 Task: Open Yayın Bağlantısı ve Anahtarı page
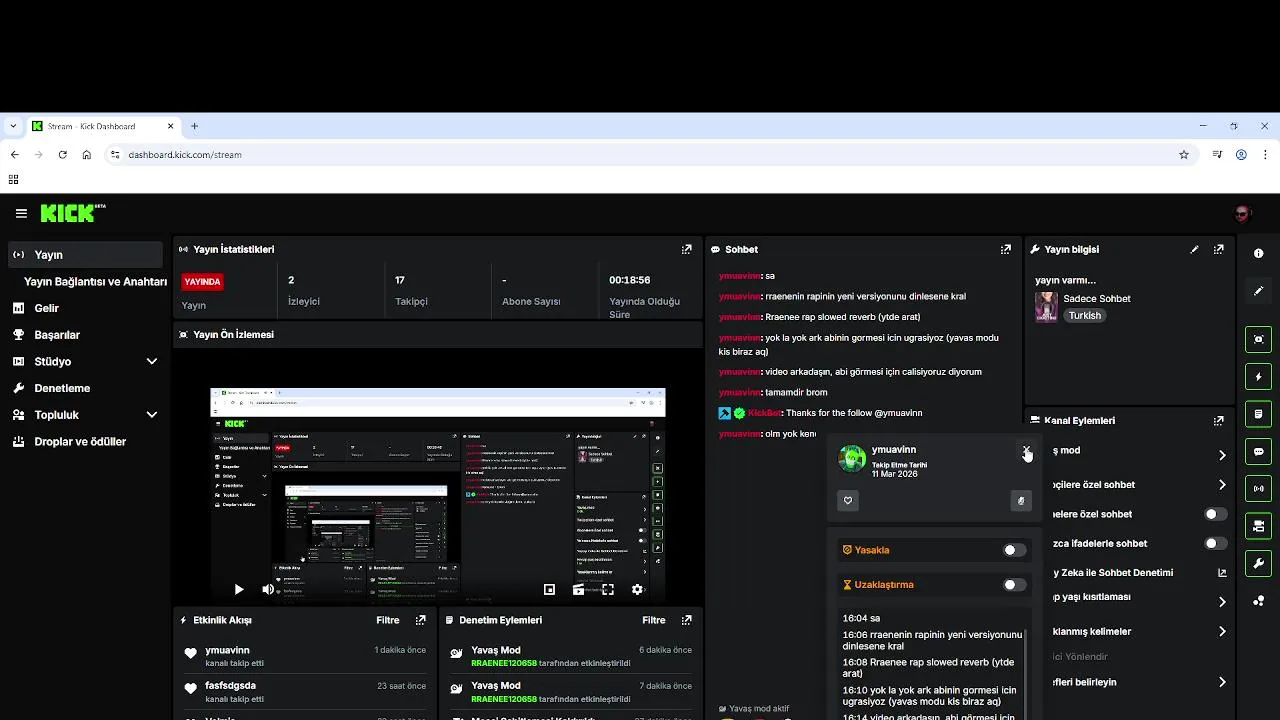(95, 282)
